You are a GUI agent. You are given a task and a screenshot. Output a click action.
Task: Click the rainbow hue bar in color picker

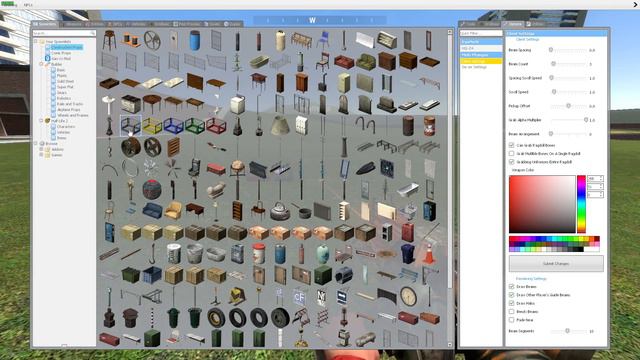tap(581, 204)
